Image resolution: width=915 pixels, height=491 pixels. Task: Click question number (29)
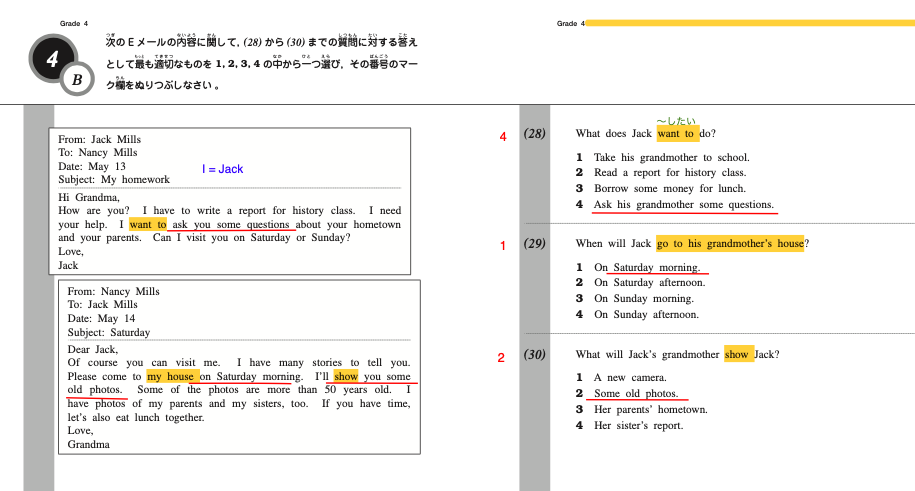(535, 243)
